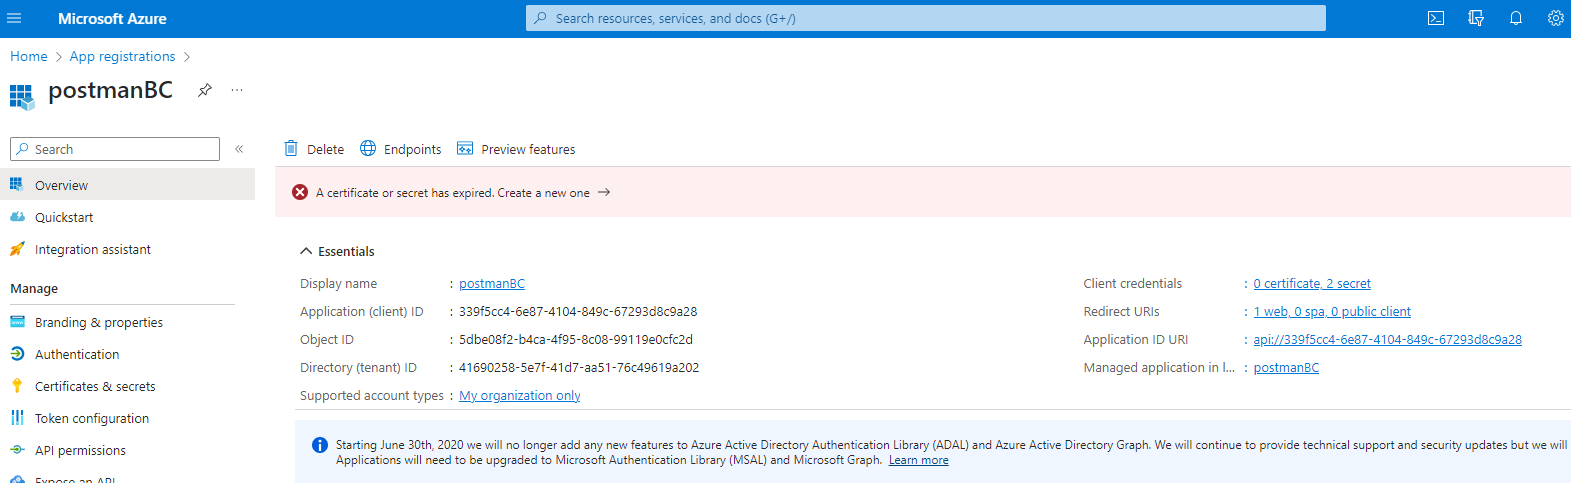Follow the arrow after Create a new one
Screen dimensions: 1571x483
(x=604, y=192)
